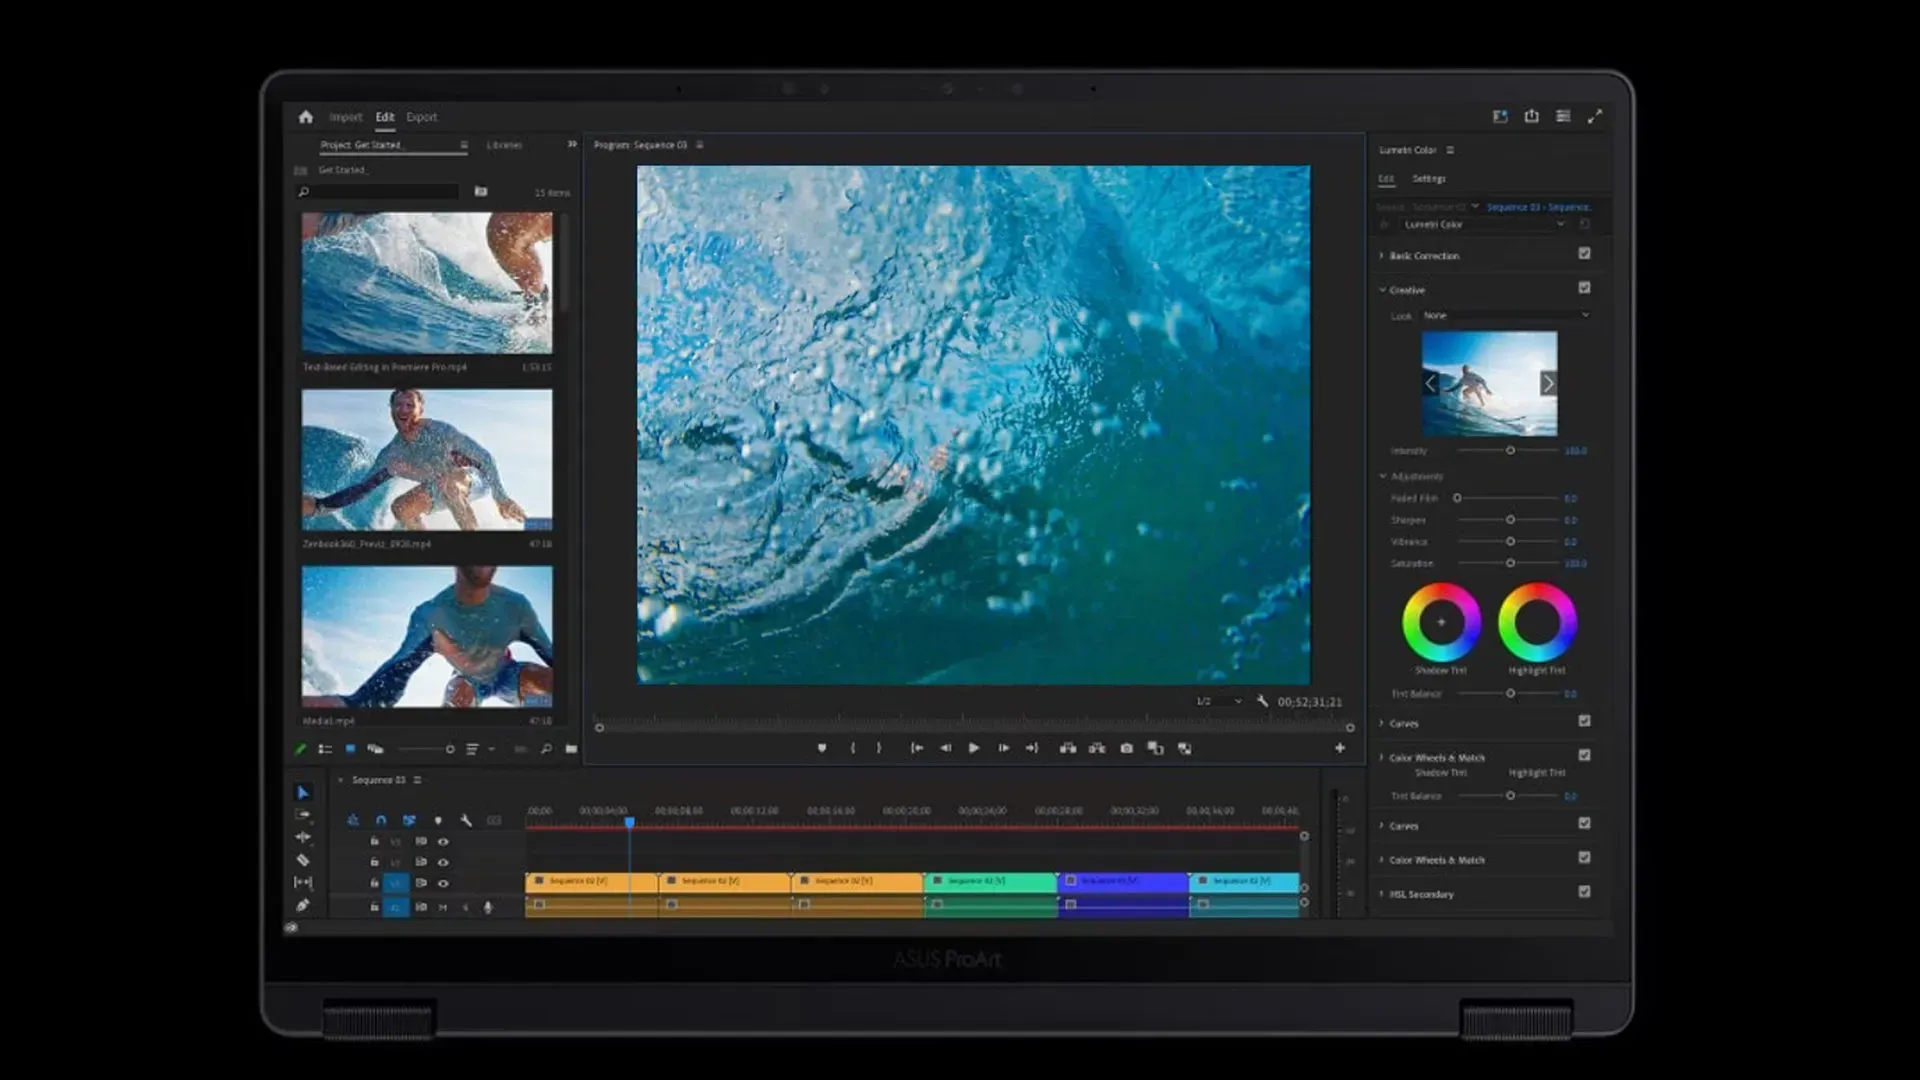
Task: Click the Shadow Tint color wheel
Action: 1441,622
